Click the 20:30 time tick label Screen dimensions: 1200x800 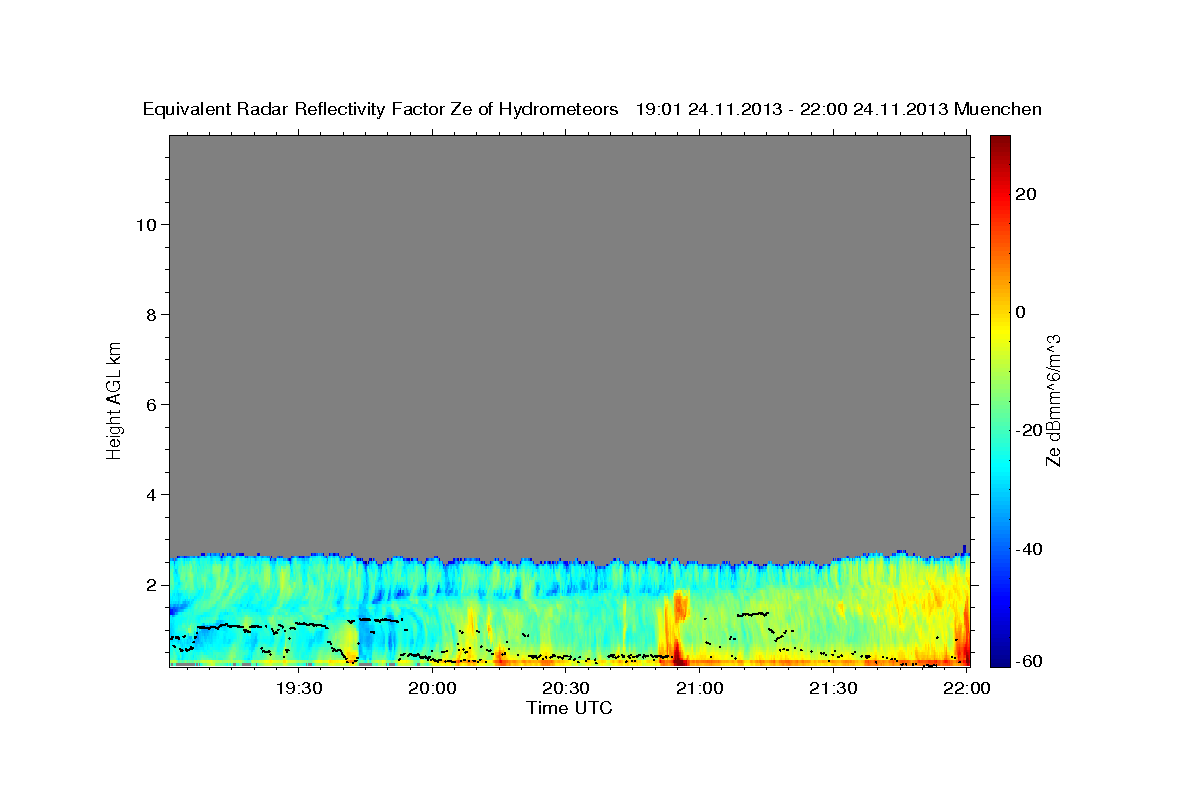565,688
